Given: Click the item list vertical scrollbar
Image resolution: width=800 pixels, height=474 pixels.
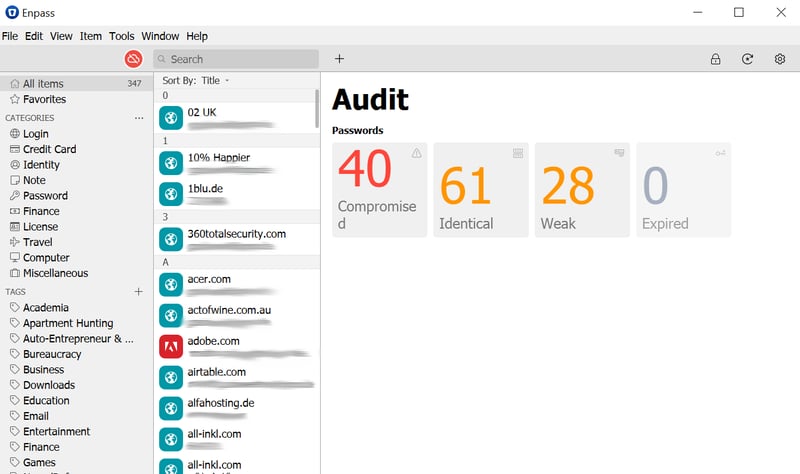Looking at the screenshot, I should [x=317, y=110].
